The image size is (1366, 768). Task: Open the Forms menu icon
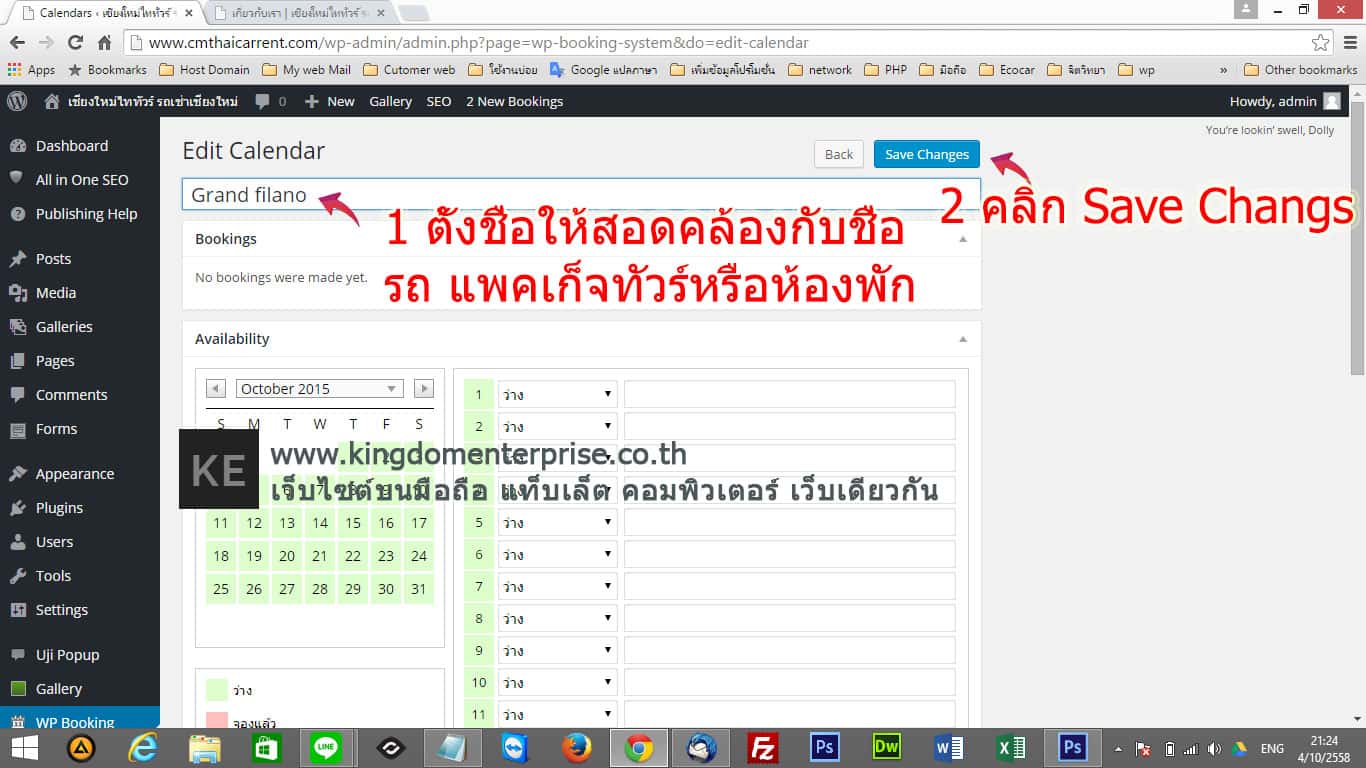click(x=17, y=429)
